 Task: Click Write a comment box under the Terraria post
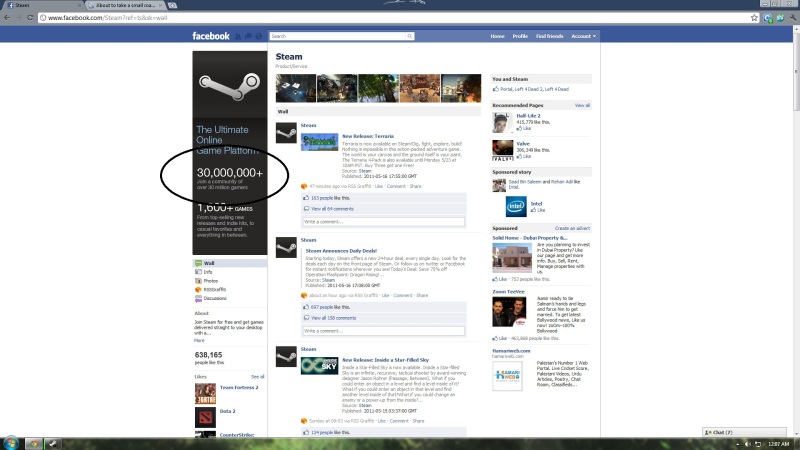pyautogui.click(x=384, y=222)
